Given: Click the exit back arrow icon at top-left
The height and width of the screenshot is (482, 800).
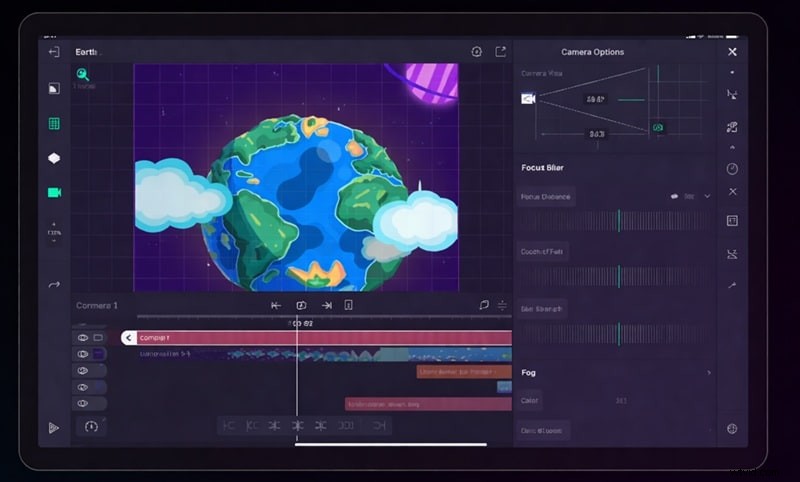Looking at the screenshot, I should tap(54, 52).
